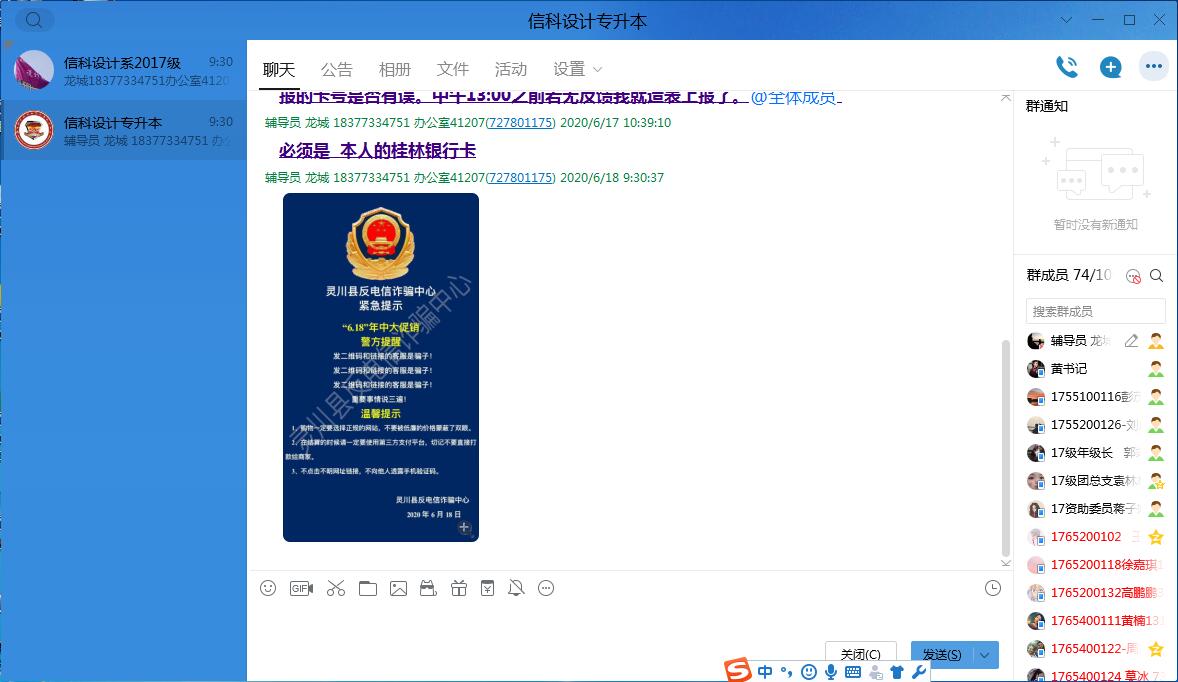
Task: Click the GIF recording icon
Action: click(301, 588)
